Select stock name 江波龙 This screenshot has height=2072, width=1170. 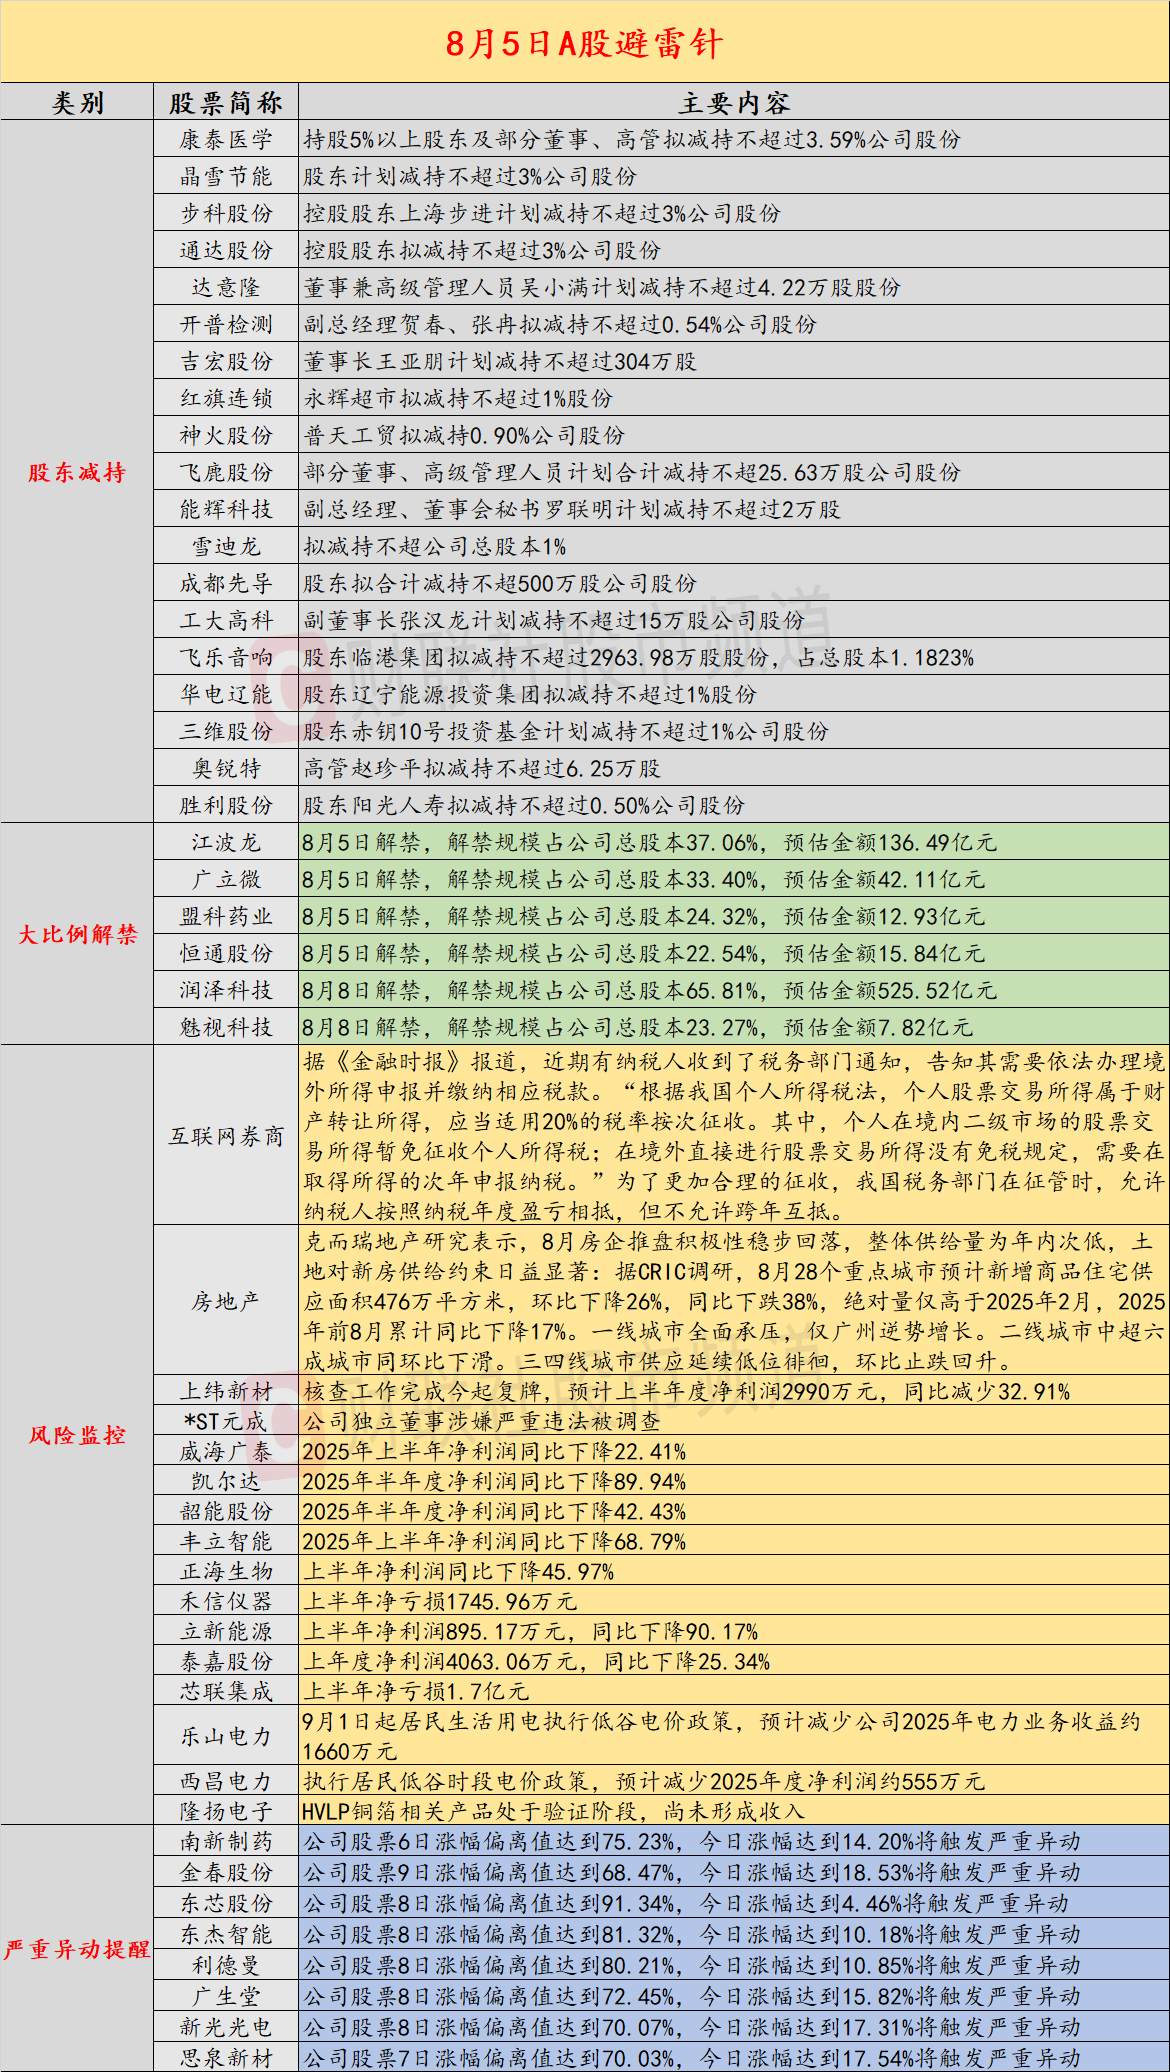(x=226, y=842)
